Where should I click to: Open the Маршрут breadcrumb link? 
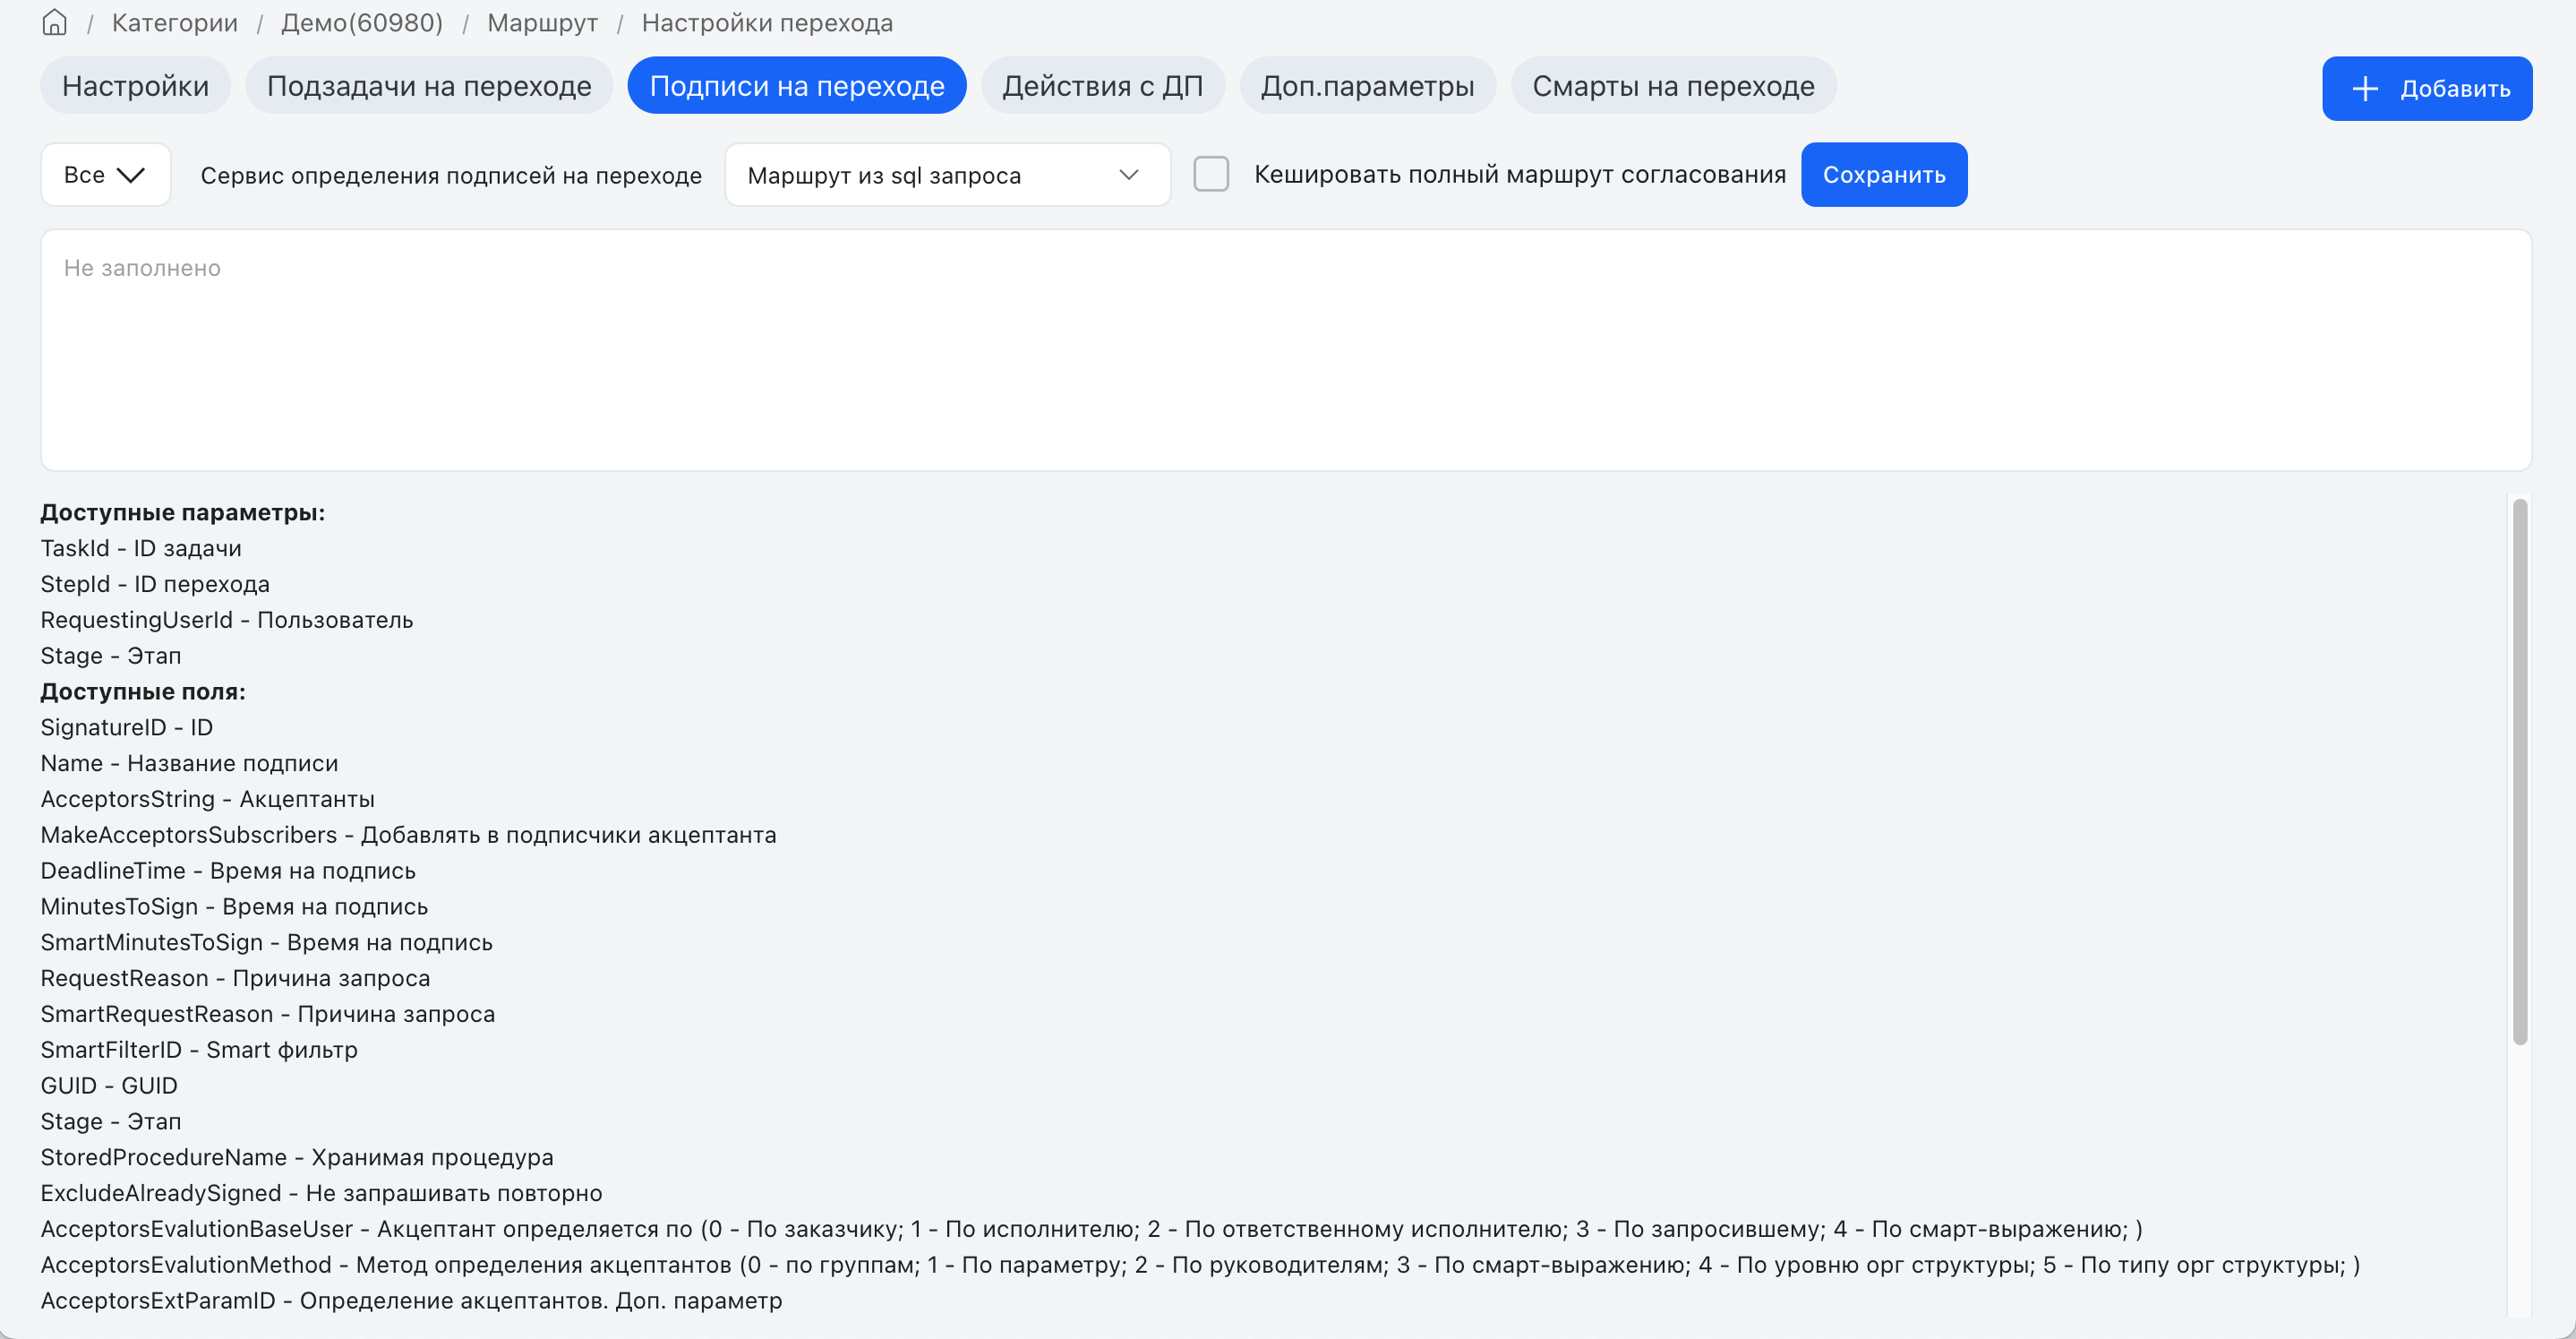(x=542, y=22)
